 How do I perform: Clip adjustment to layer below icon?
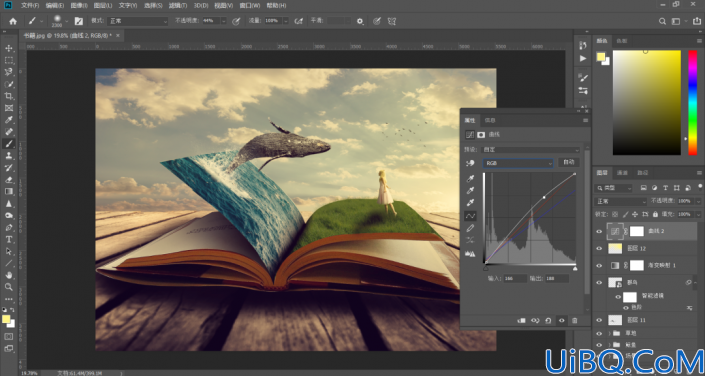[522, 321]
